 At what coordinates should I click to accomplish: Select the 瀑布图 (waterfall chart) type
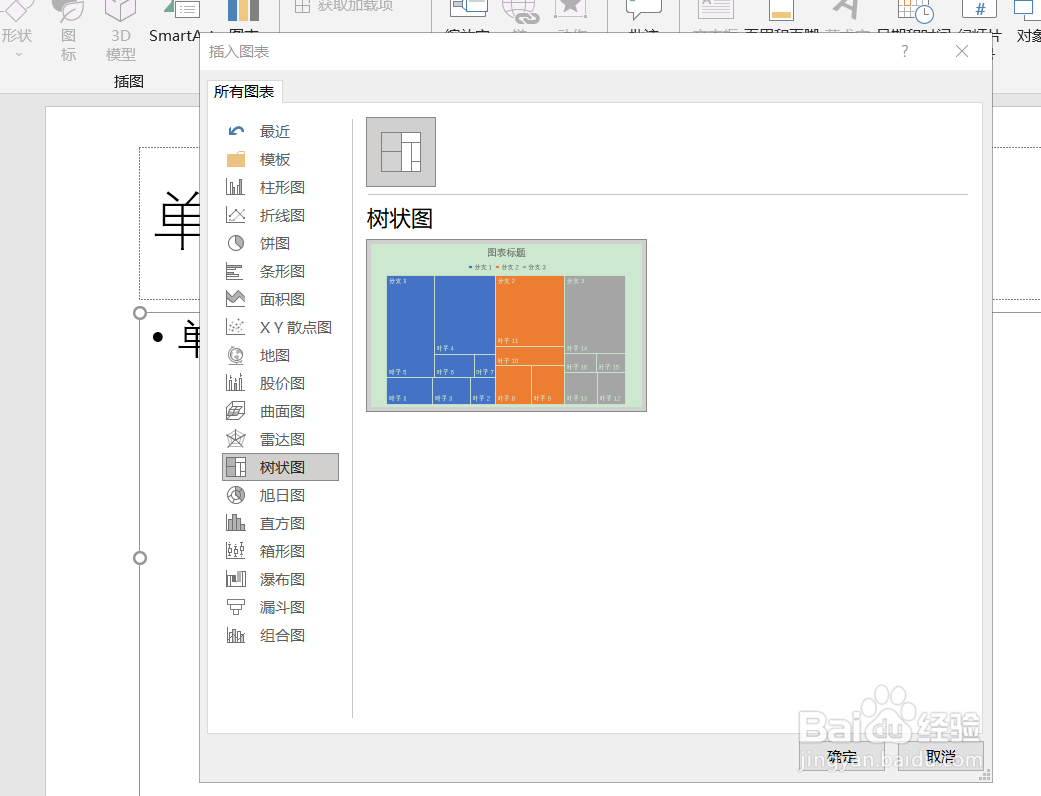(282, 578)
